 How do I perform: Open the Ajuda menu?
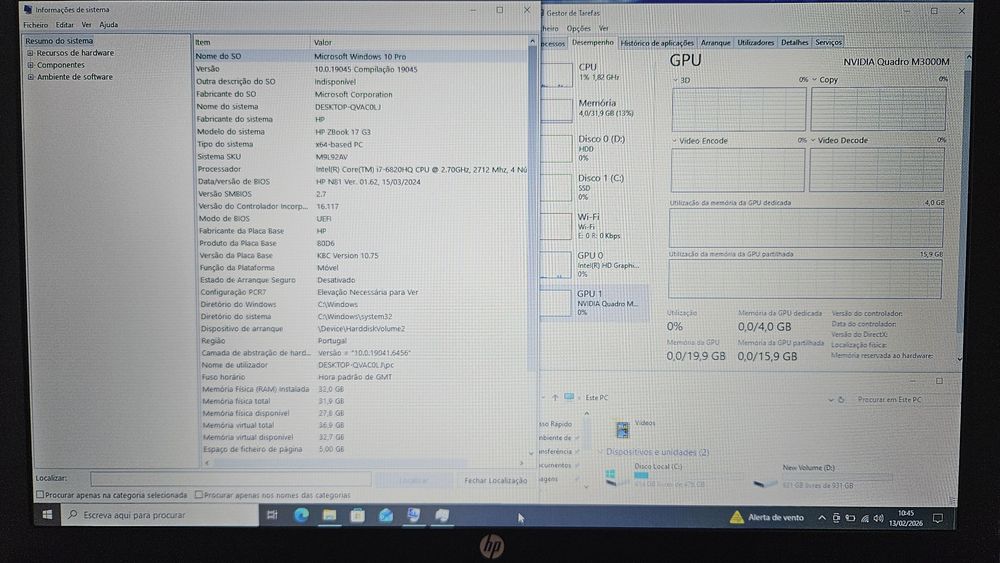(108, 25)
